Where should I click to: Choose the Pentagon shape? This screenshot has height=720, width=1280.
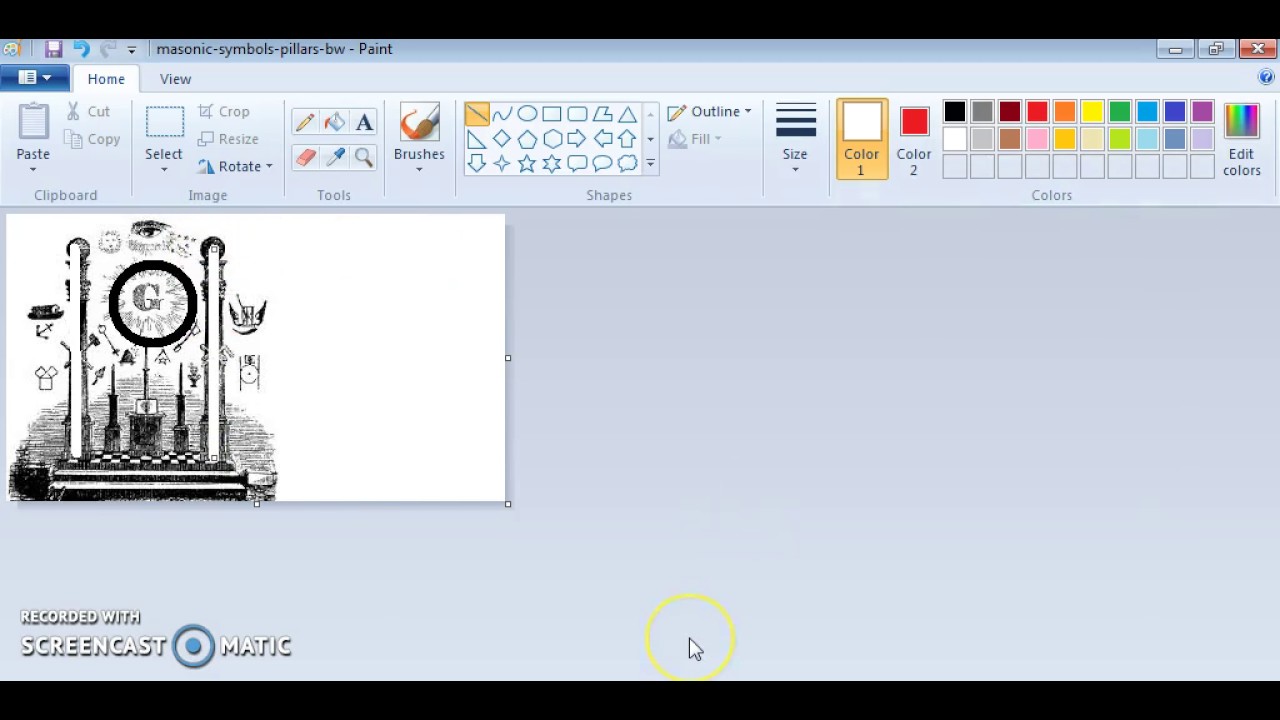pos(527,139)
